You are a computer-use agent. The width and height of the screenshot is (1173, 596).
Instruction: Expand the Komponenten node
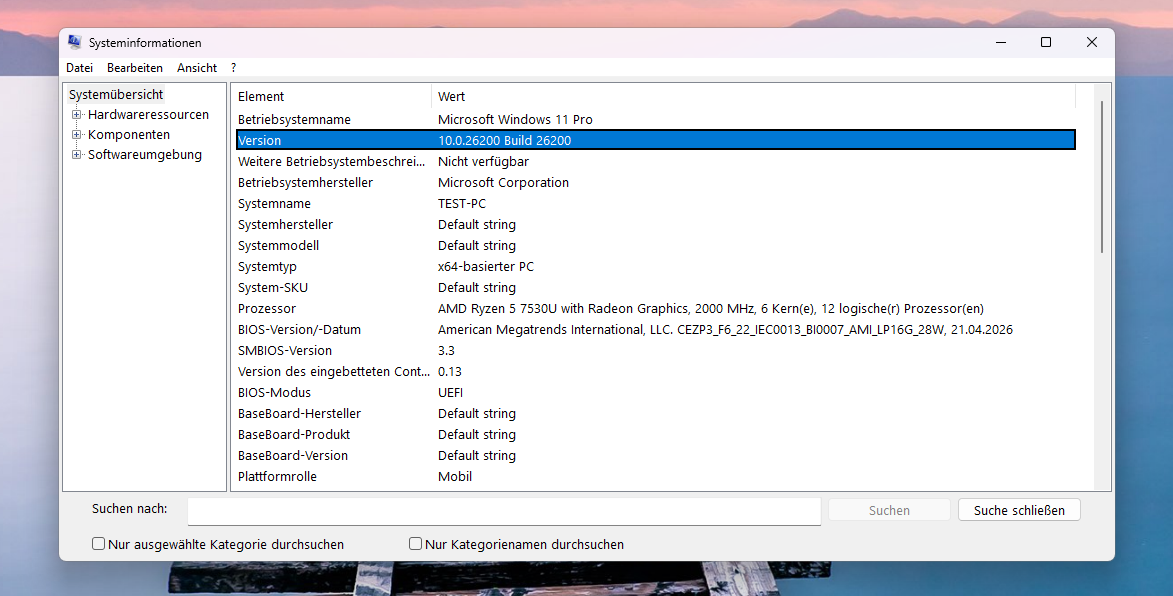(76, 135)
